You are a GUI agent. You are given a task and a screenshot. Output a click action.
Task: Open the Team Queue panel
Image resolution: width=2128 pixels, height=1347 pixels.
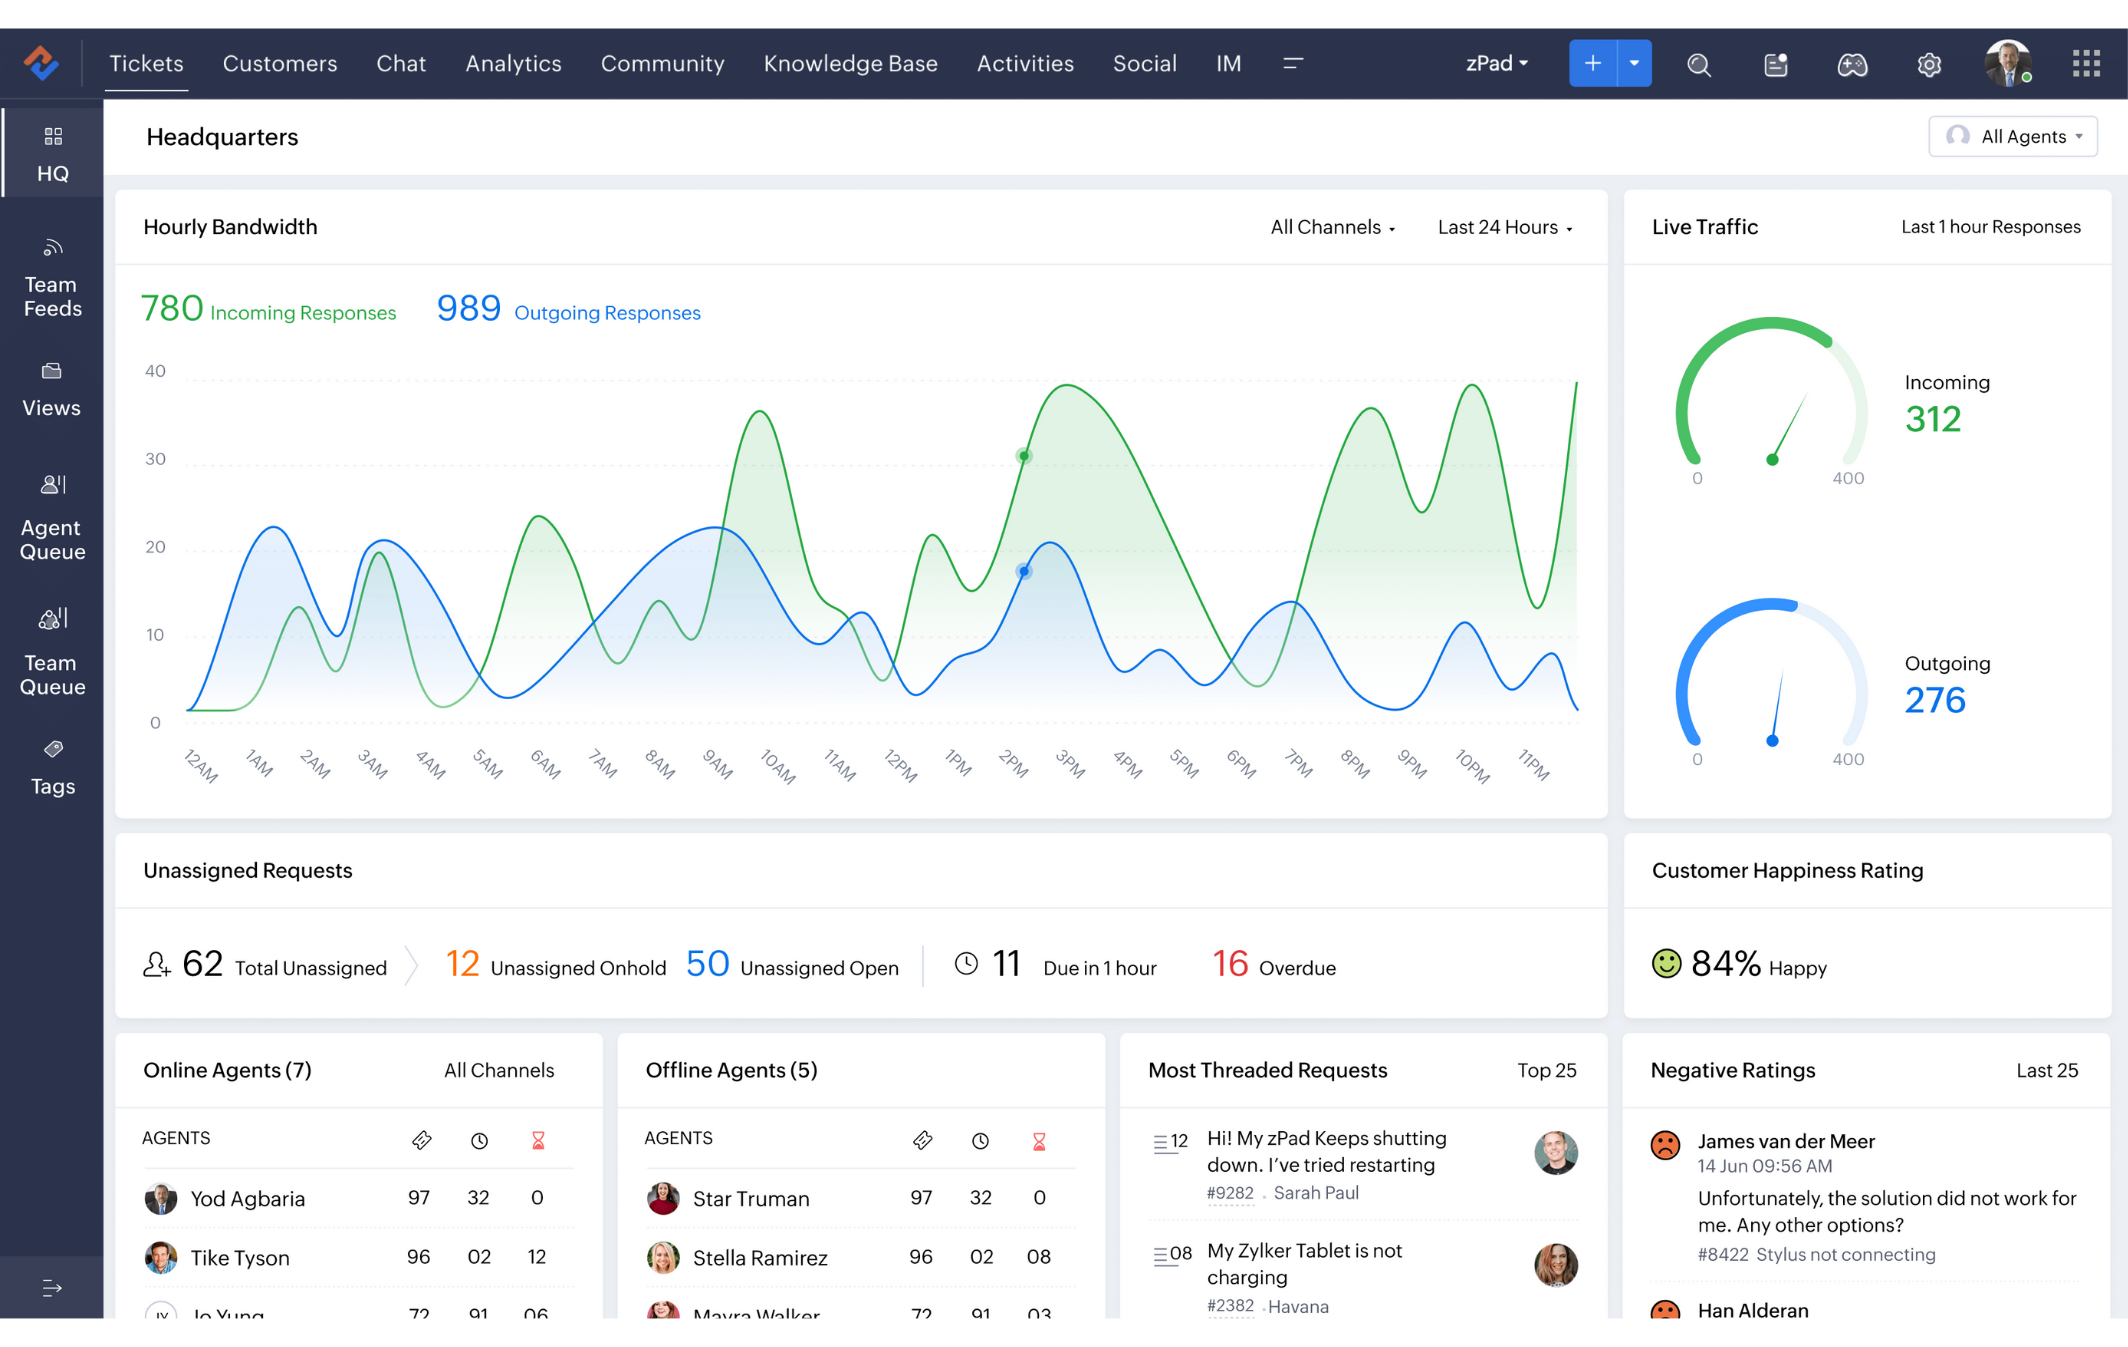(x=52, y=650)
